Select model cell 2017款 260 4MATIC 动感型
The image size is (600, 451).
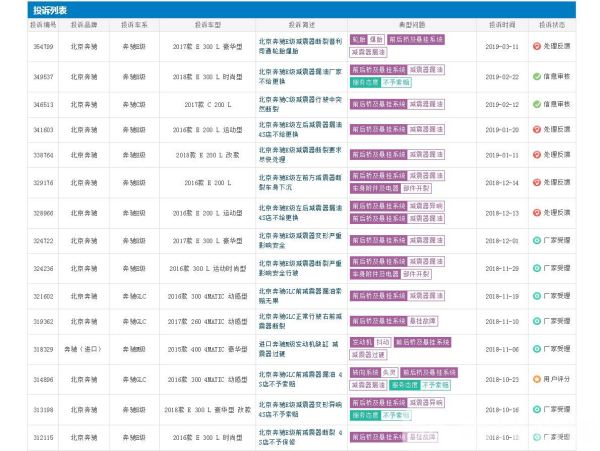(207, 321)
